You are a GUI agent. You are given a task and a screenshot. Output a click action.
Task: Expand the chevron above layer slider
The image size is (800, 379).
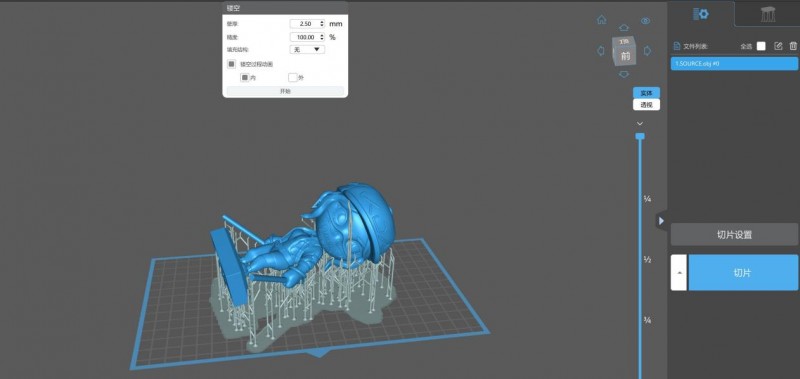click(640, 123)
